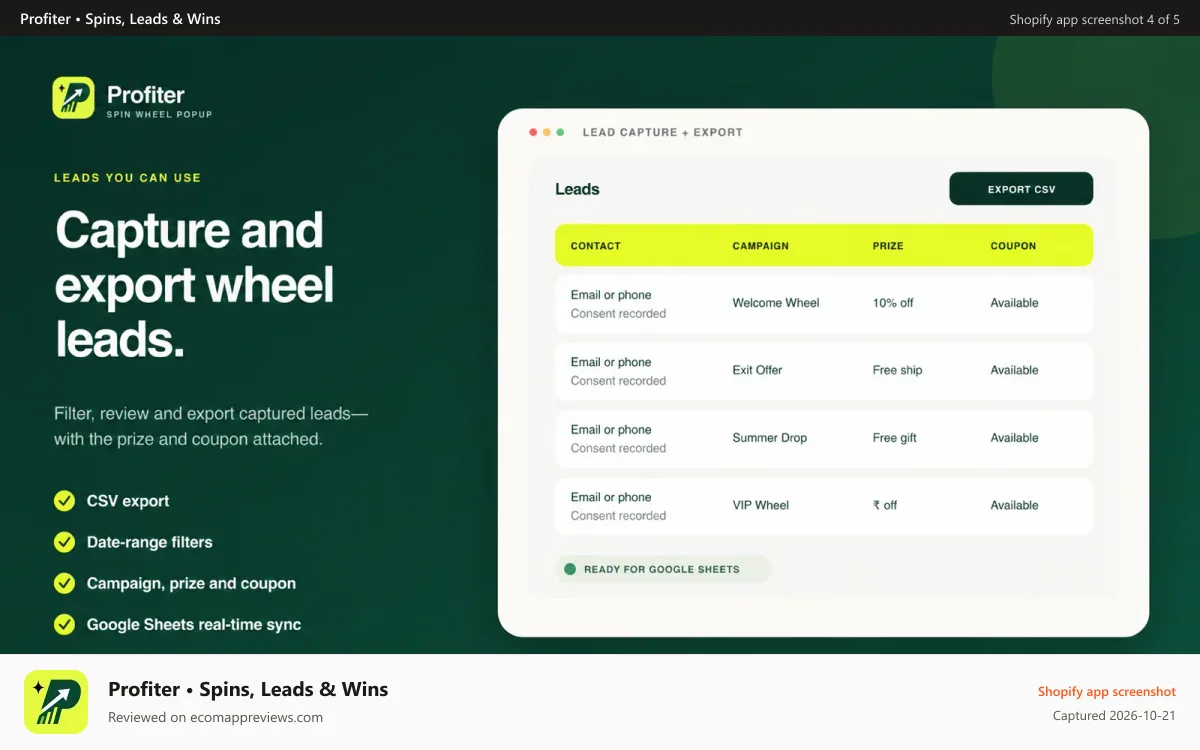Screen dimensions: 1200x750
Task: Click the Ready for Google Sheets badge
Action: tap(664, 569)
